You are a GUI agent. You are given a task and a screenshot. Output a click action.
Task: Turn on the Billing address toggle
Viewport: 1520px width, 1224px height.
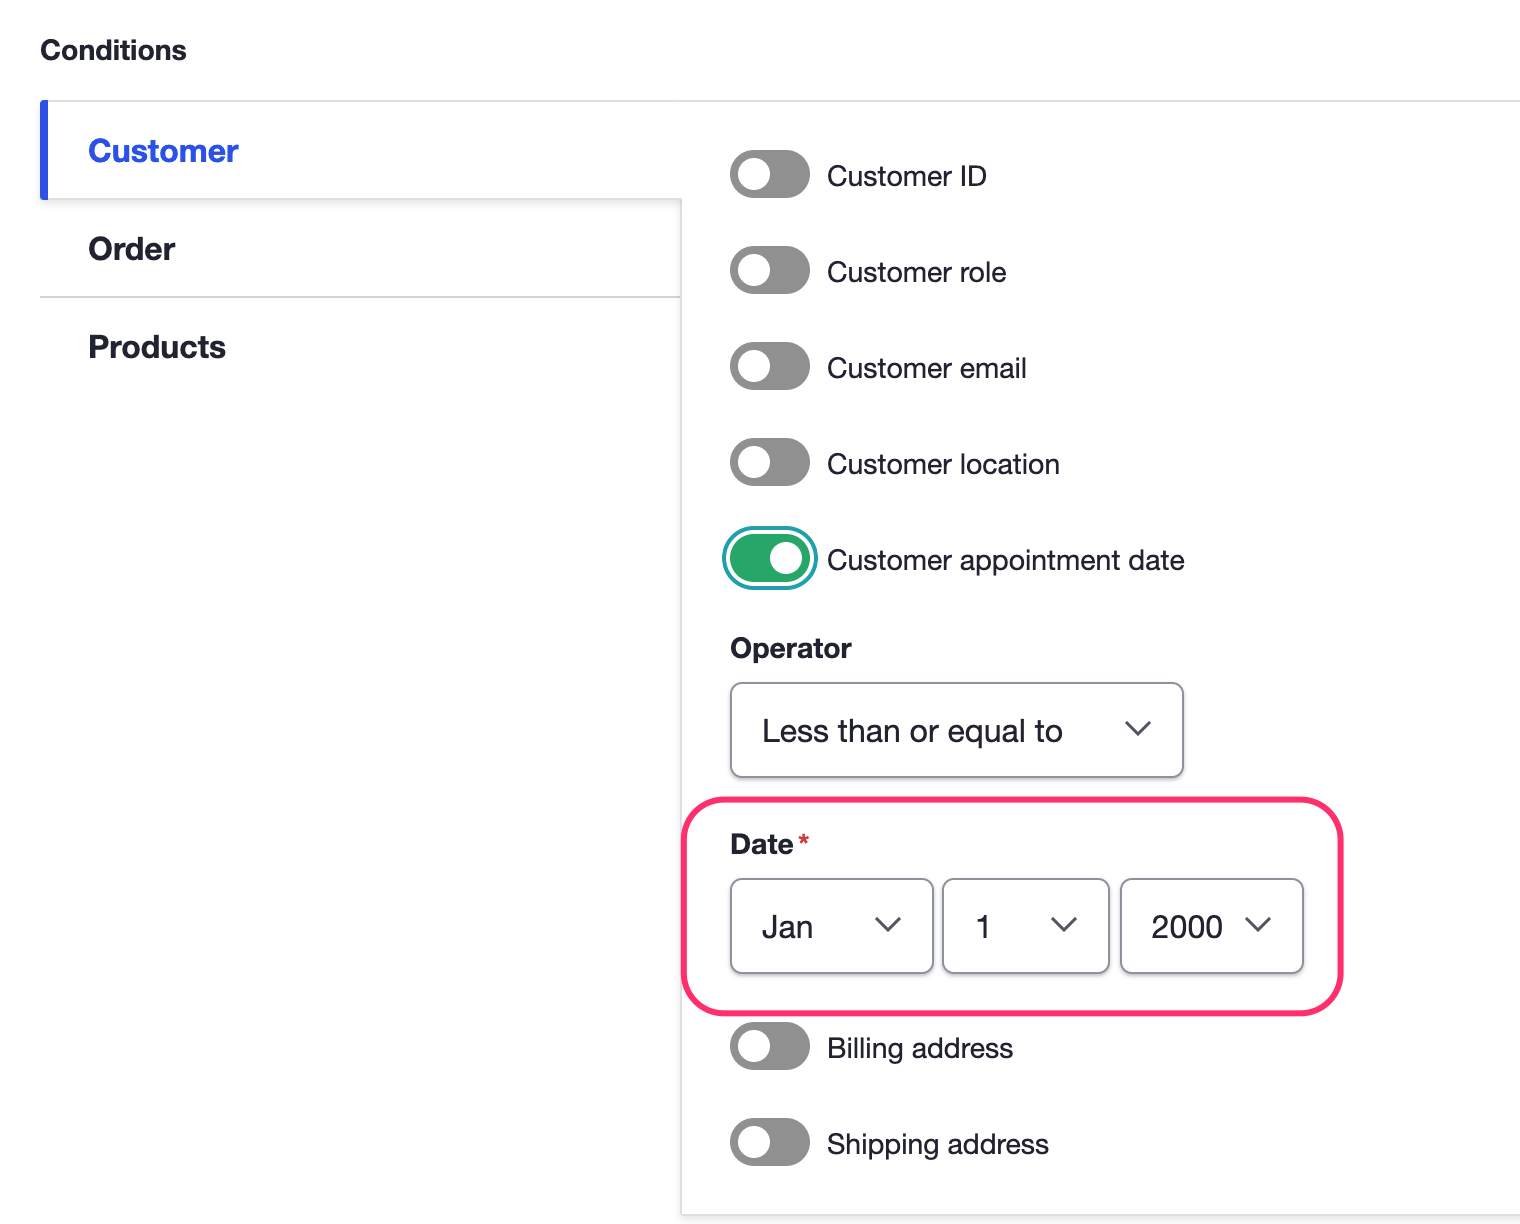[x=769, y=1047]
